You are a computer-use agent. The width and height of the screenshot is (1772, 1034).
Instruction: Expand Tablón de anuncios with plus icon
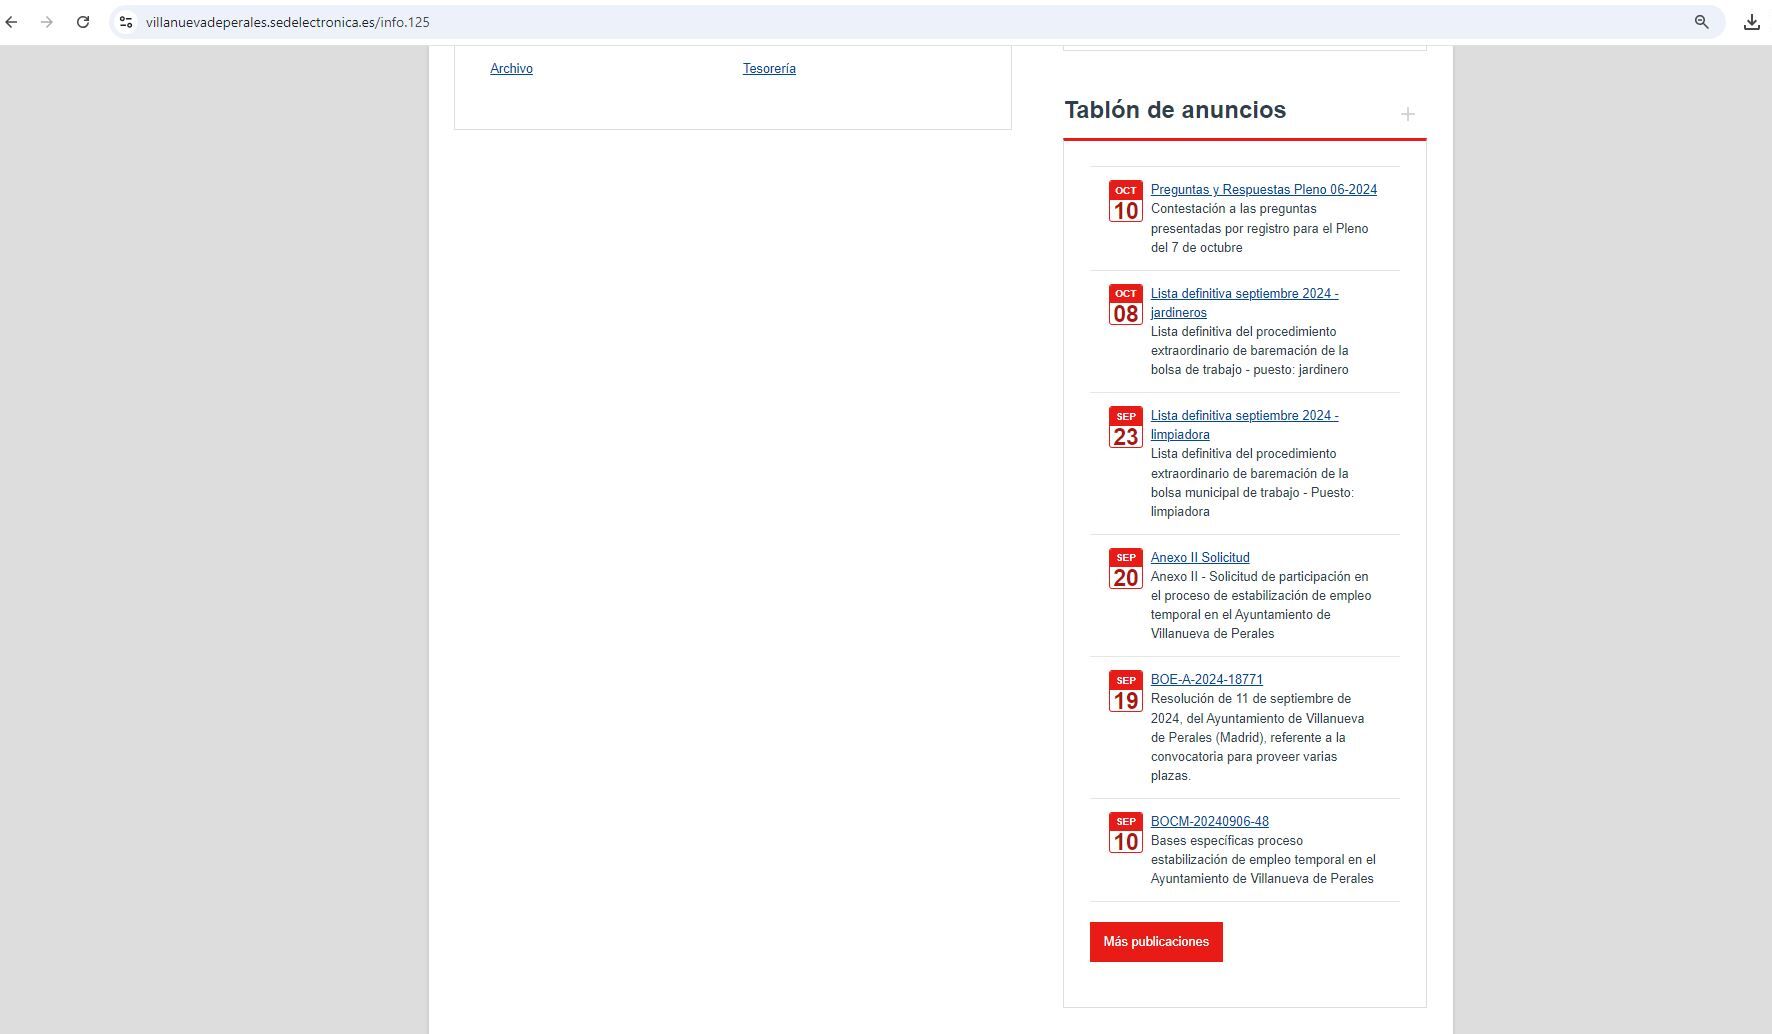(1407, 114)
